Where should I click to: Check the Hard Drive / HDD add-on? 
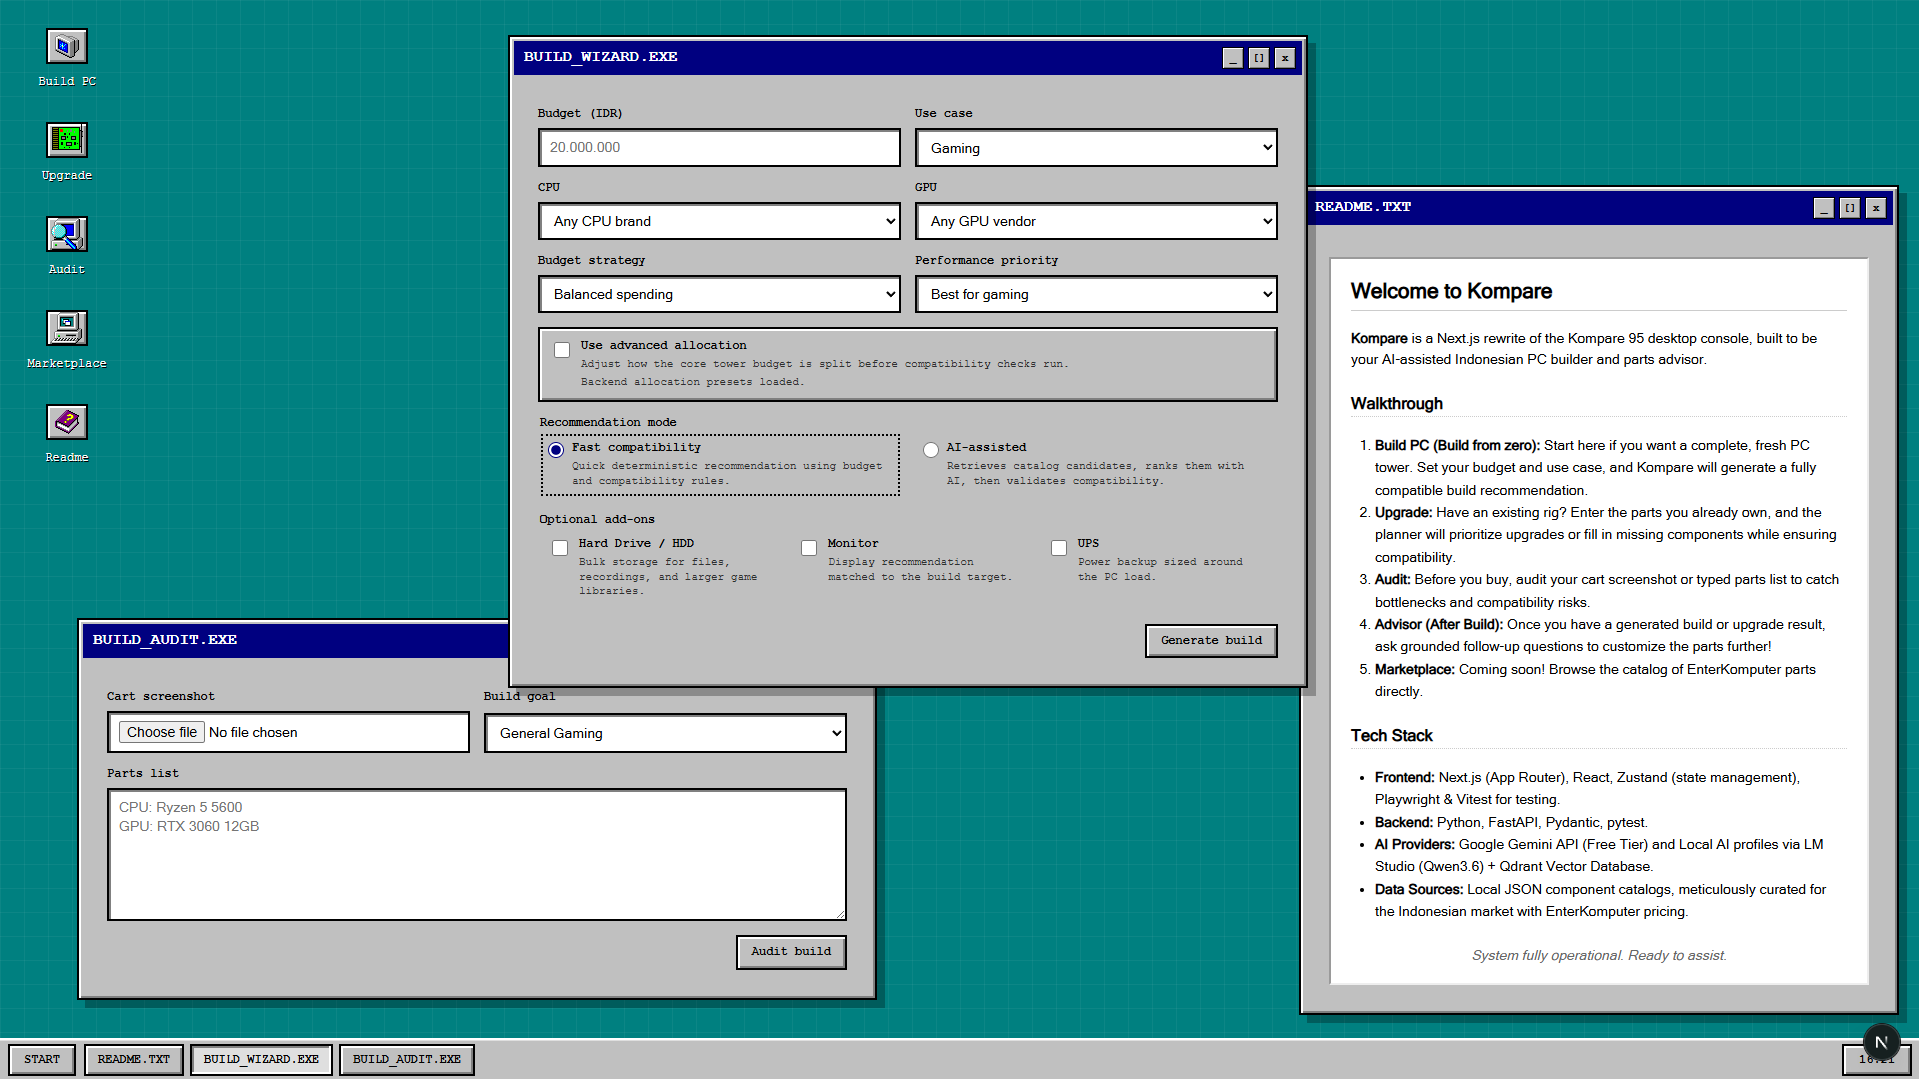560,548
